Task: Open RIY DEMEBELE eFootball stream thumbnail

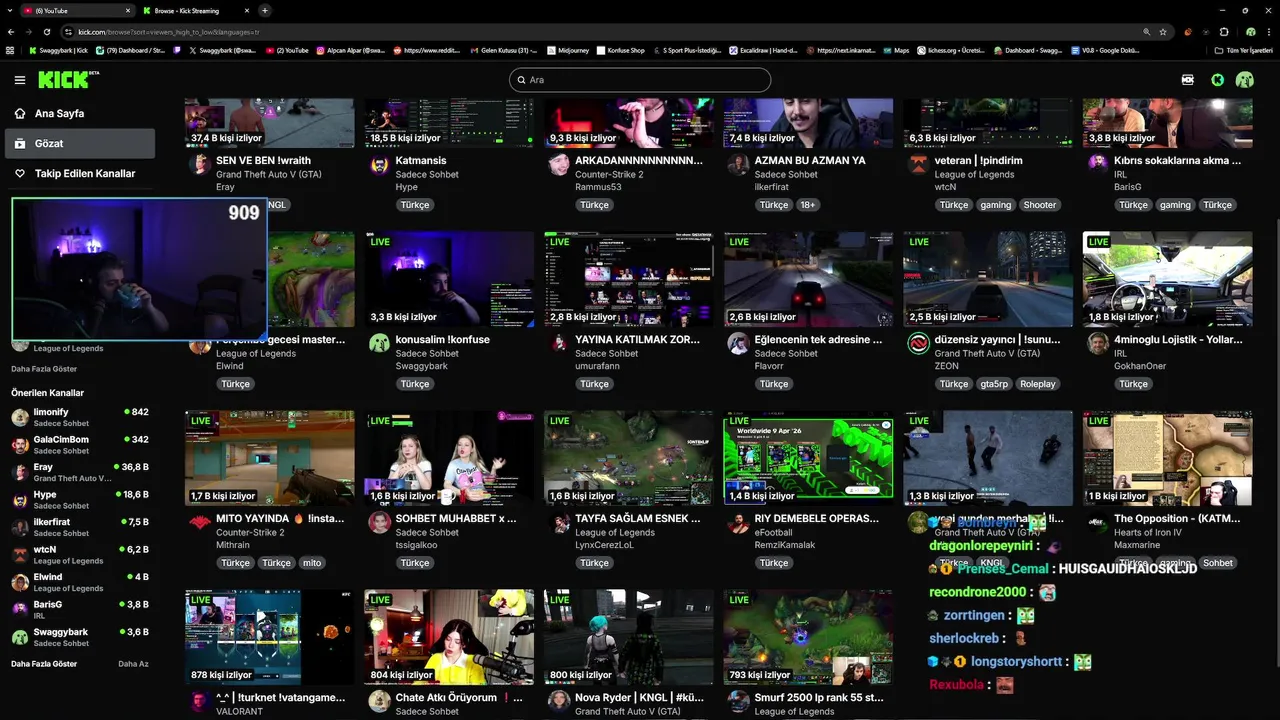Action: (808, 458)
